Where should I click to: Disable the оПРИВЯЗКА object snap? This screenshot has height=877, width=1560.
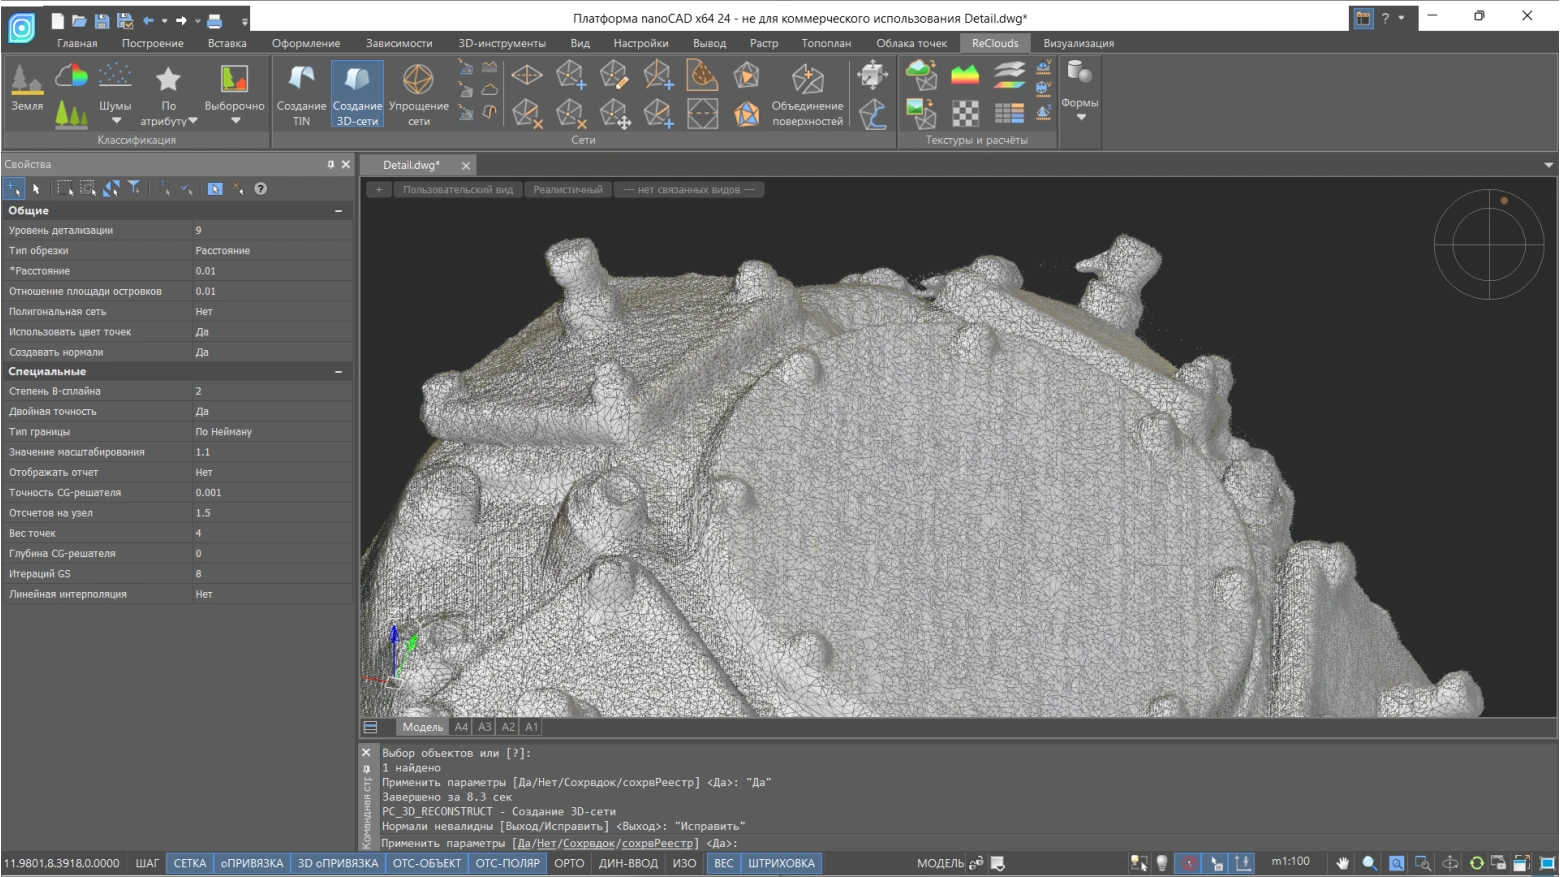[x=252, y=863]
